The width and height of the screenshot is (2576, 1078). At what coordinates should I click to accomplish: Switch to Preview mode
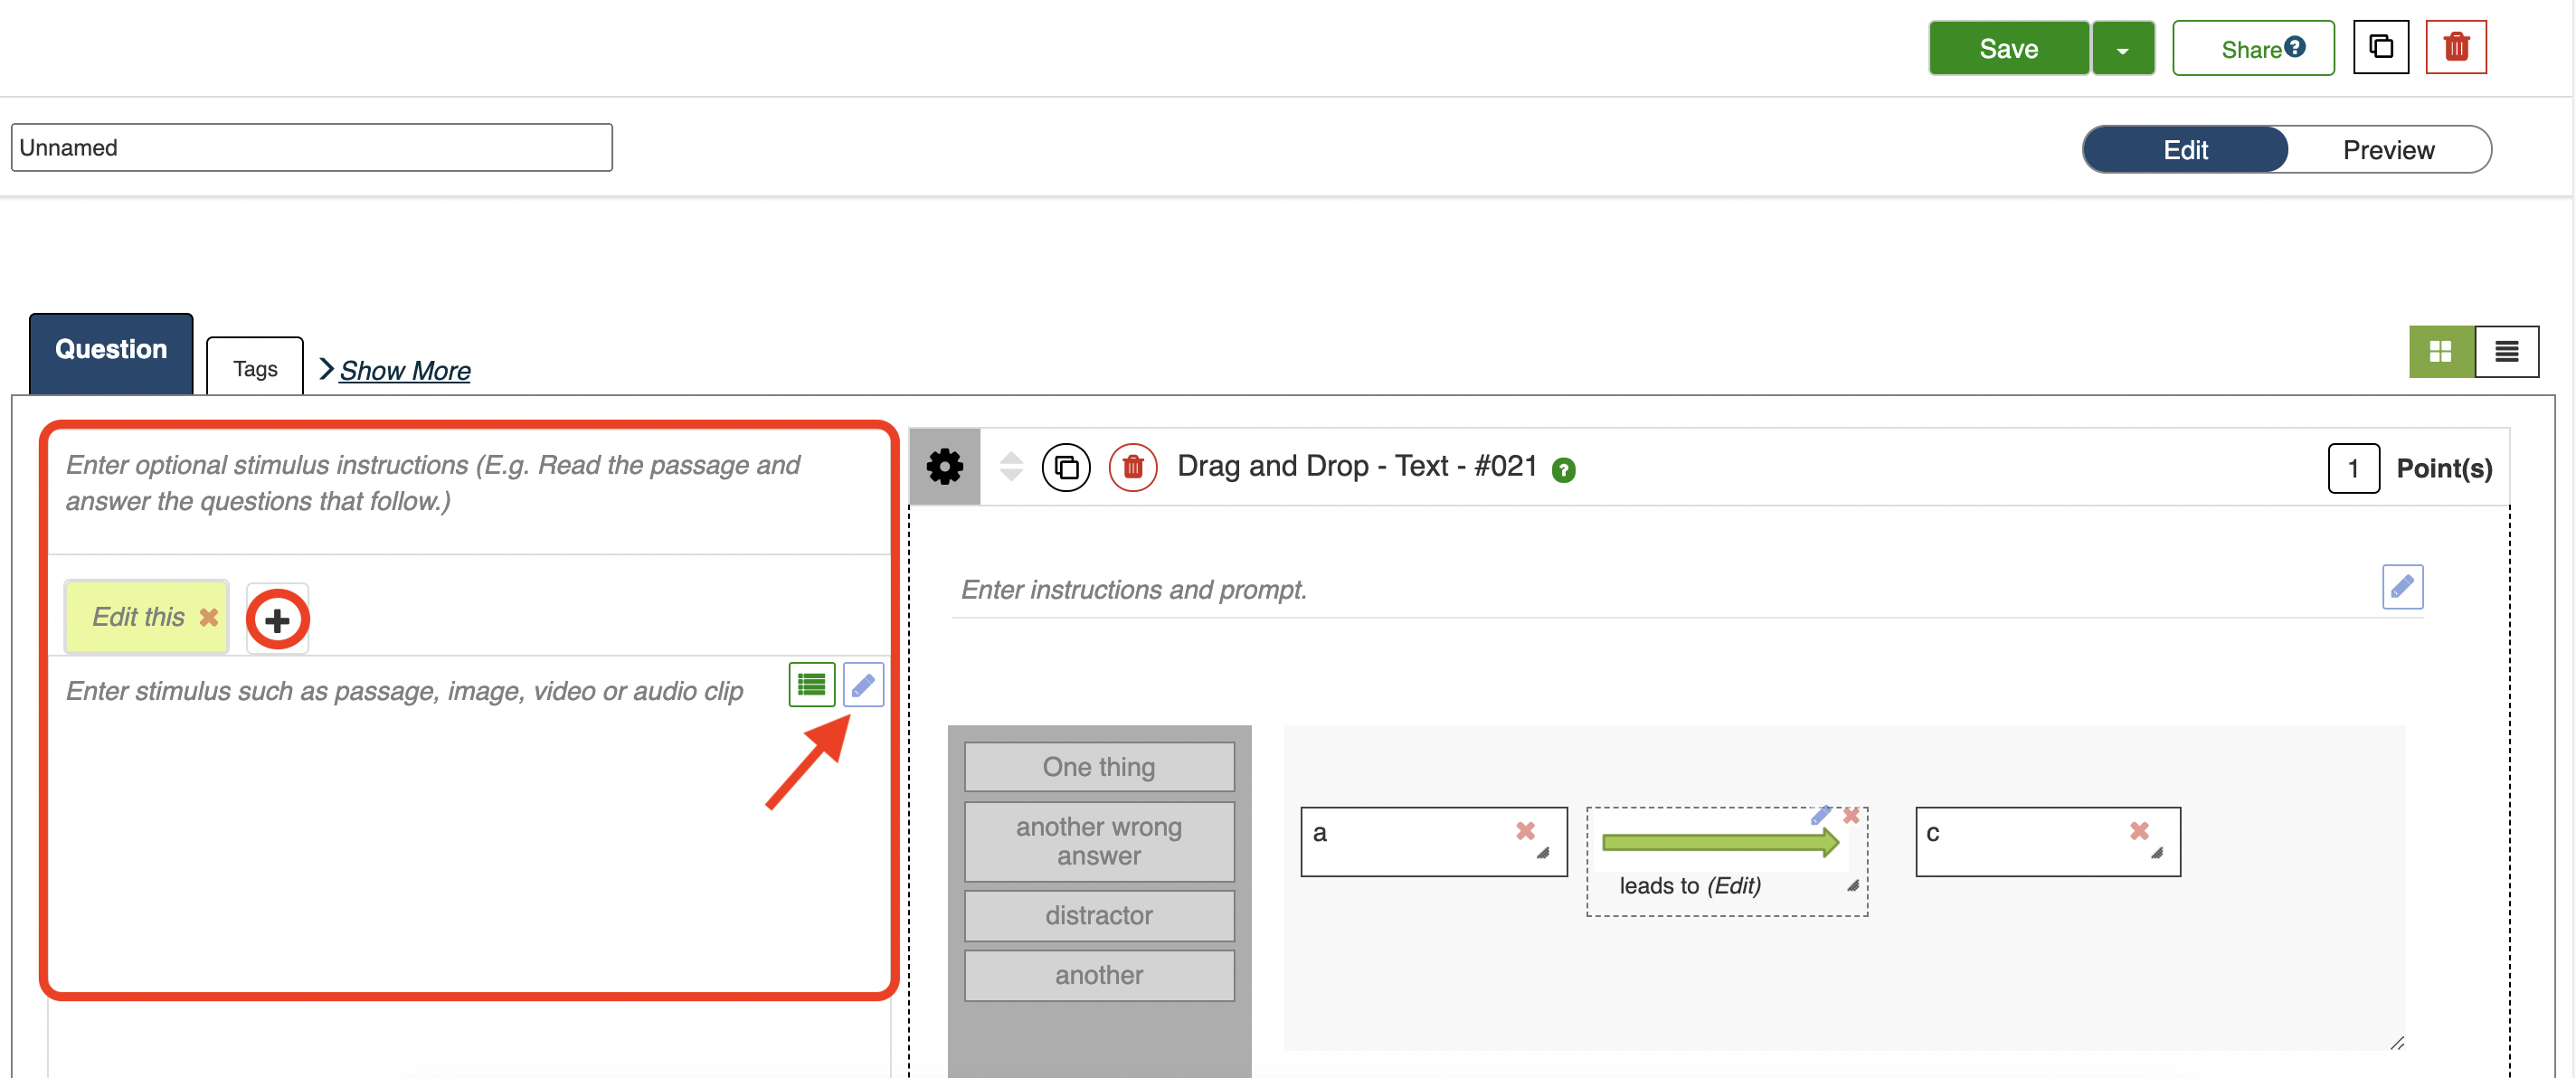(x=2388, y=150)
